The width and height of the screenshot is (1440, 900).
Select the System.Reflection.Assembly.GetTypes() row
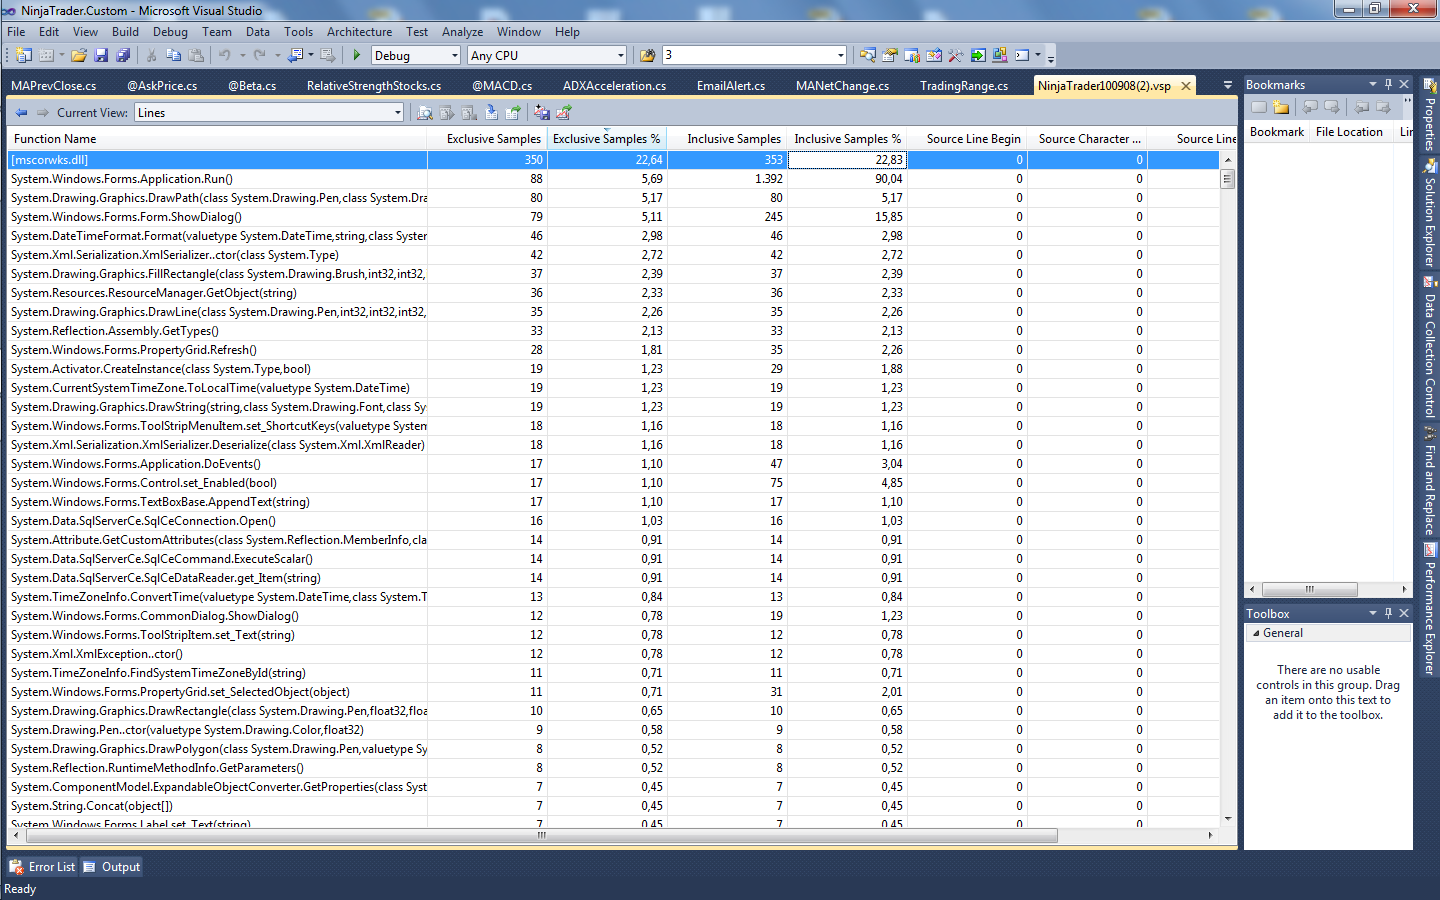[x=613, y=331]
